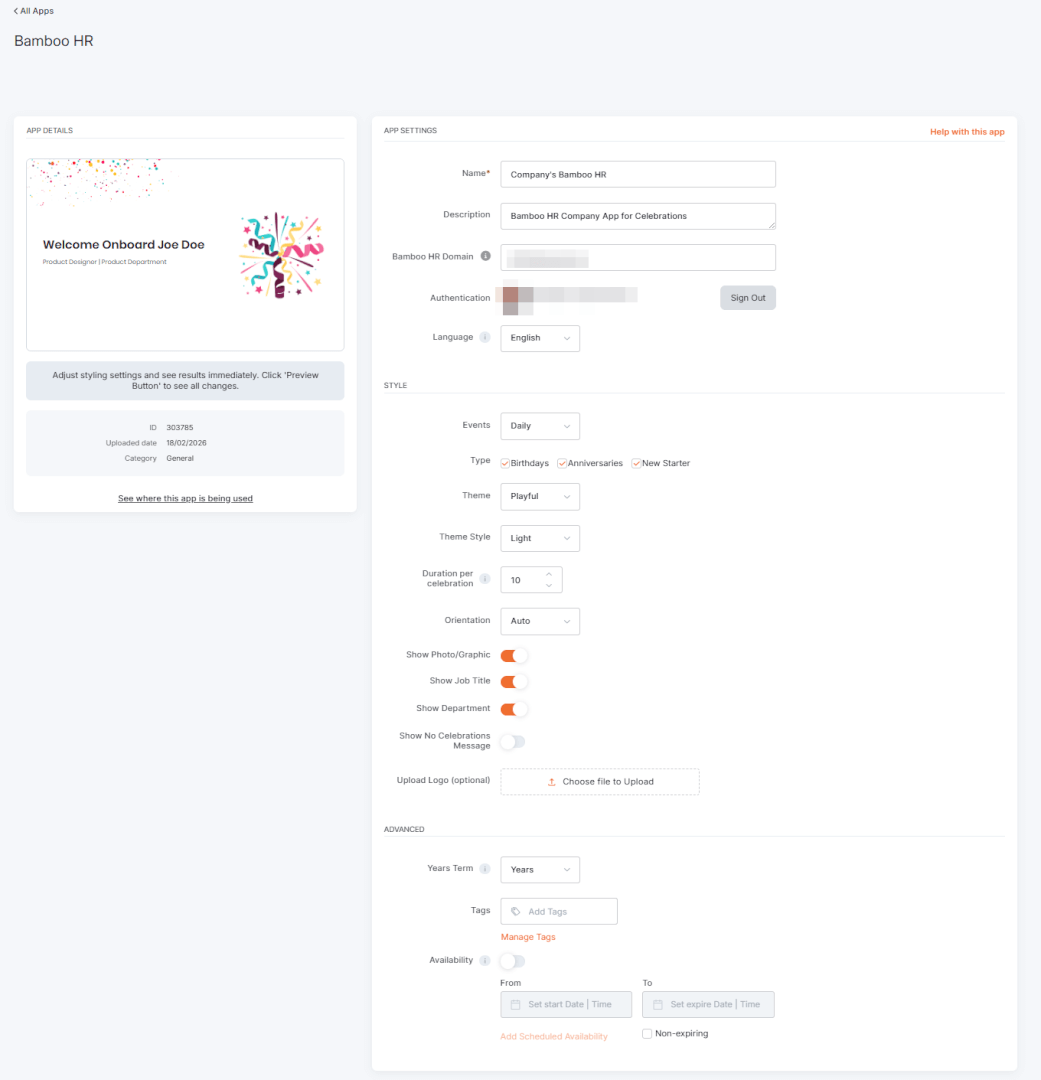
Task: Expand the Orientation dropdown set to Auto
Action: pos(540,621)
